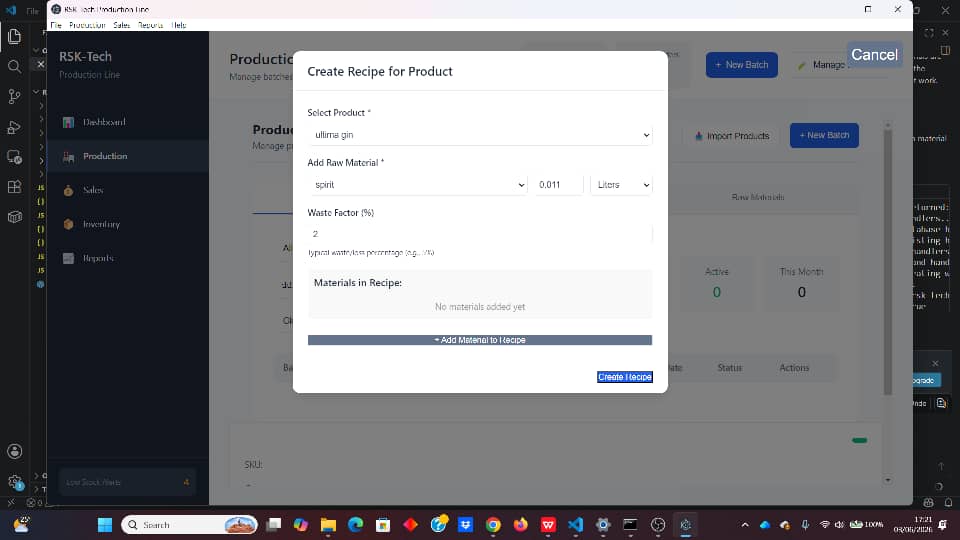Expand the Select Product dropdown
This screenshot has width=960, height=540.
click(x=480, y=135)
